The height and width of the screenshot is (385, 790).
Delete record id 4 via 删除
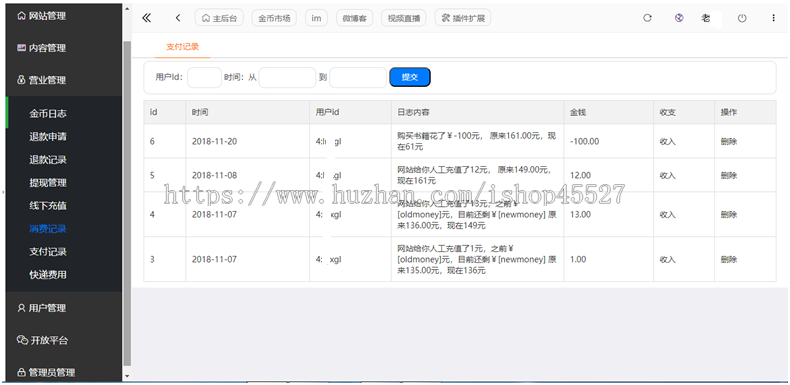[x=729, y=215]
